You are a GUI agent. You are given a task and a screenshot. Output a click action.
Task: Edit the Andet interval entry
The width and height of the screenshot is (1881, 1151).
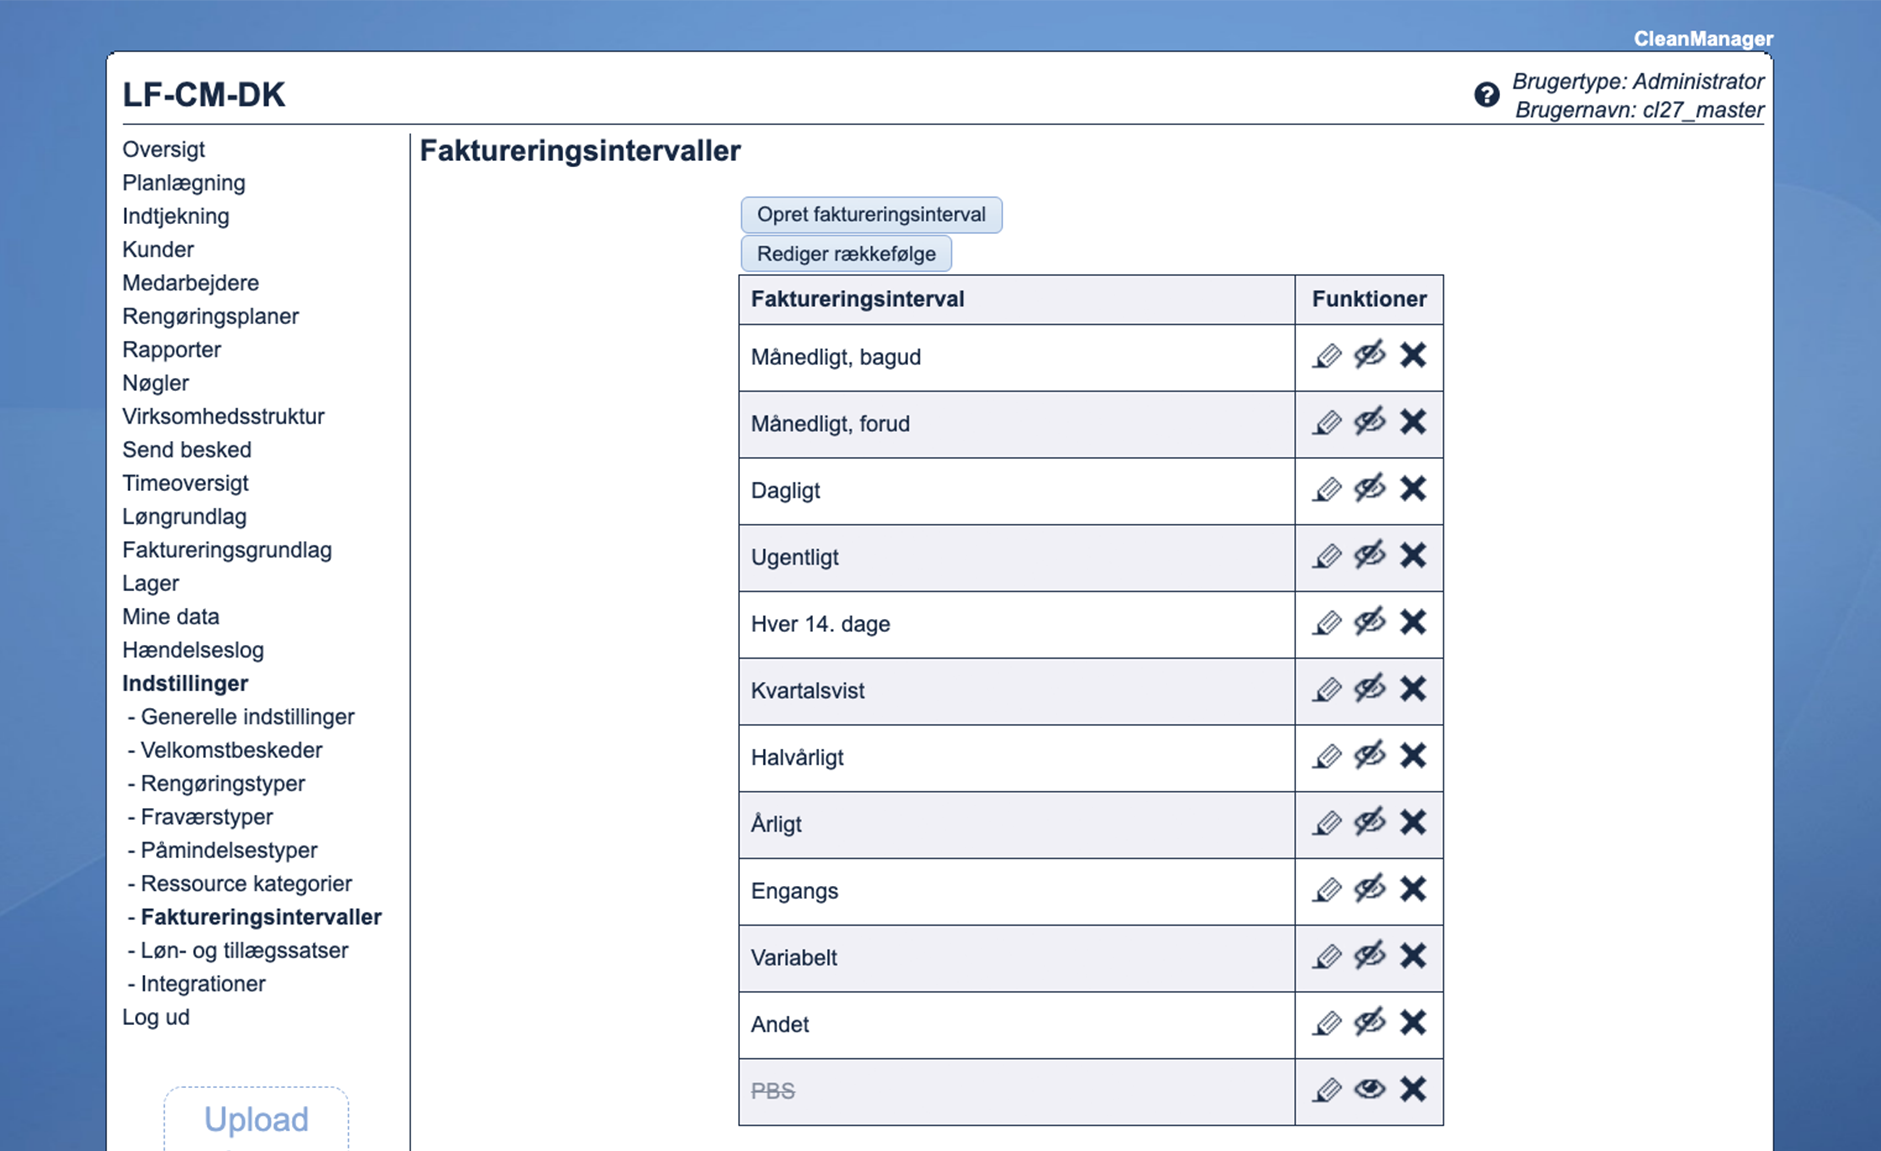[1327, 1023]
